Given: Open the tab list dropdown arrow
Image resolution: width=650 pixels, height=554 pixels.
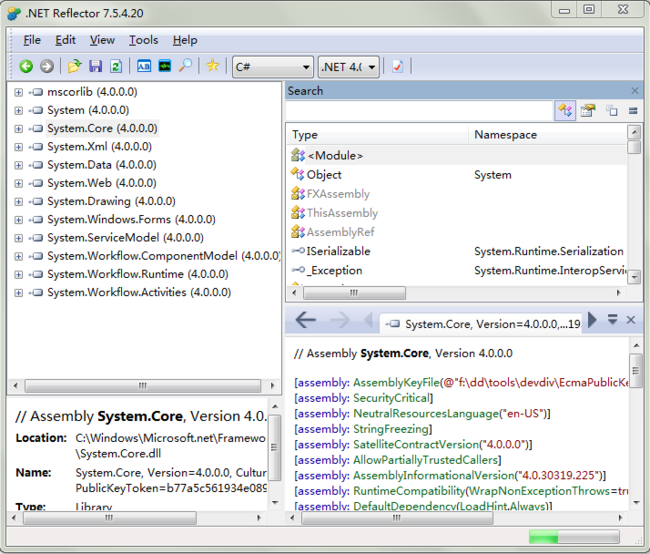Looking at the screenshot, I should (612, 319).
